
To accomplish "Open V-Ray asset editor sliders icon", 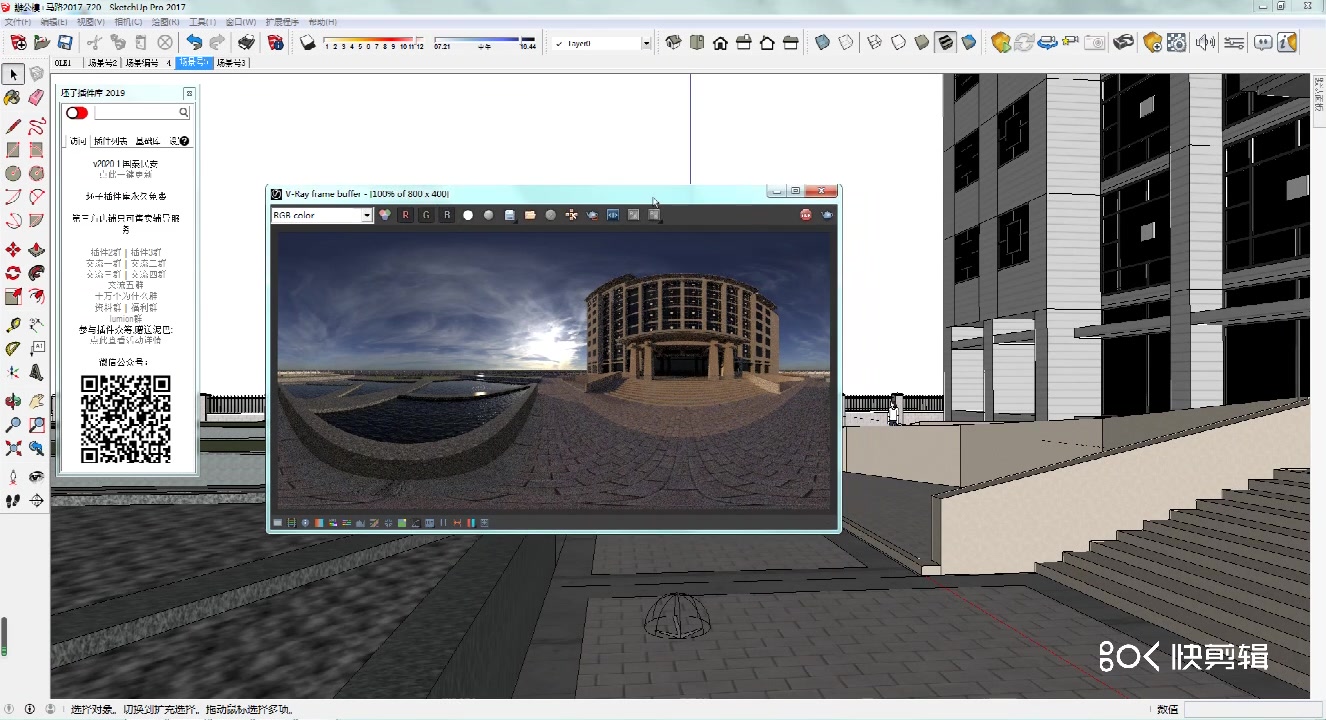I will [1234, 43].
